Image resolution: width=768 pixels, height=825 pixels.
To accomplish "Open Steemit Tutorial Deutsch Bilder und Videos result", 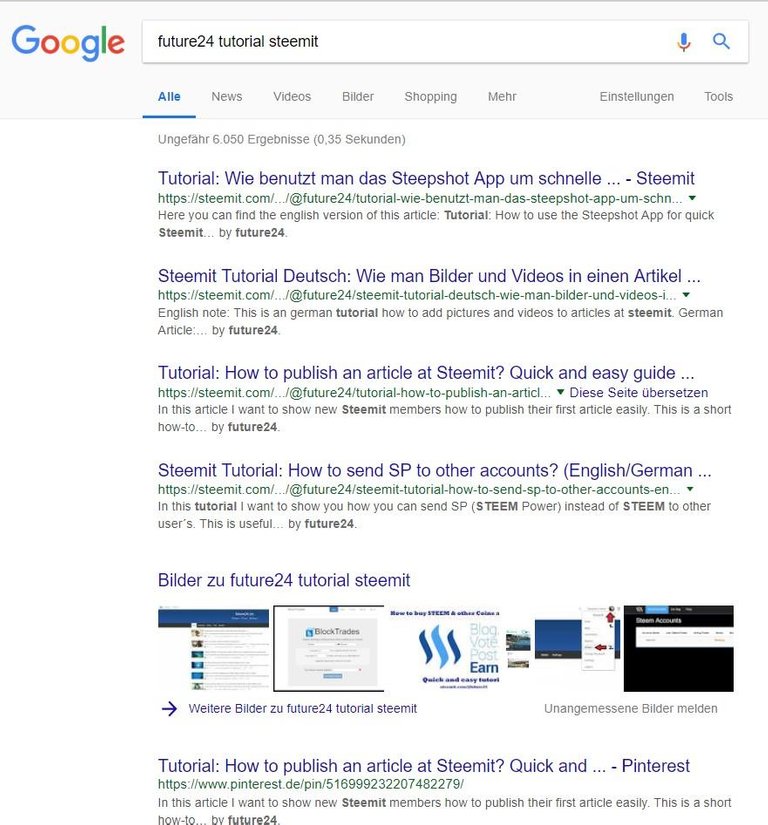I will [429, 276].
